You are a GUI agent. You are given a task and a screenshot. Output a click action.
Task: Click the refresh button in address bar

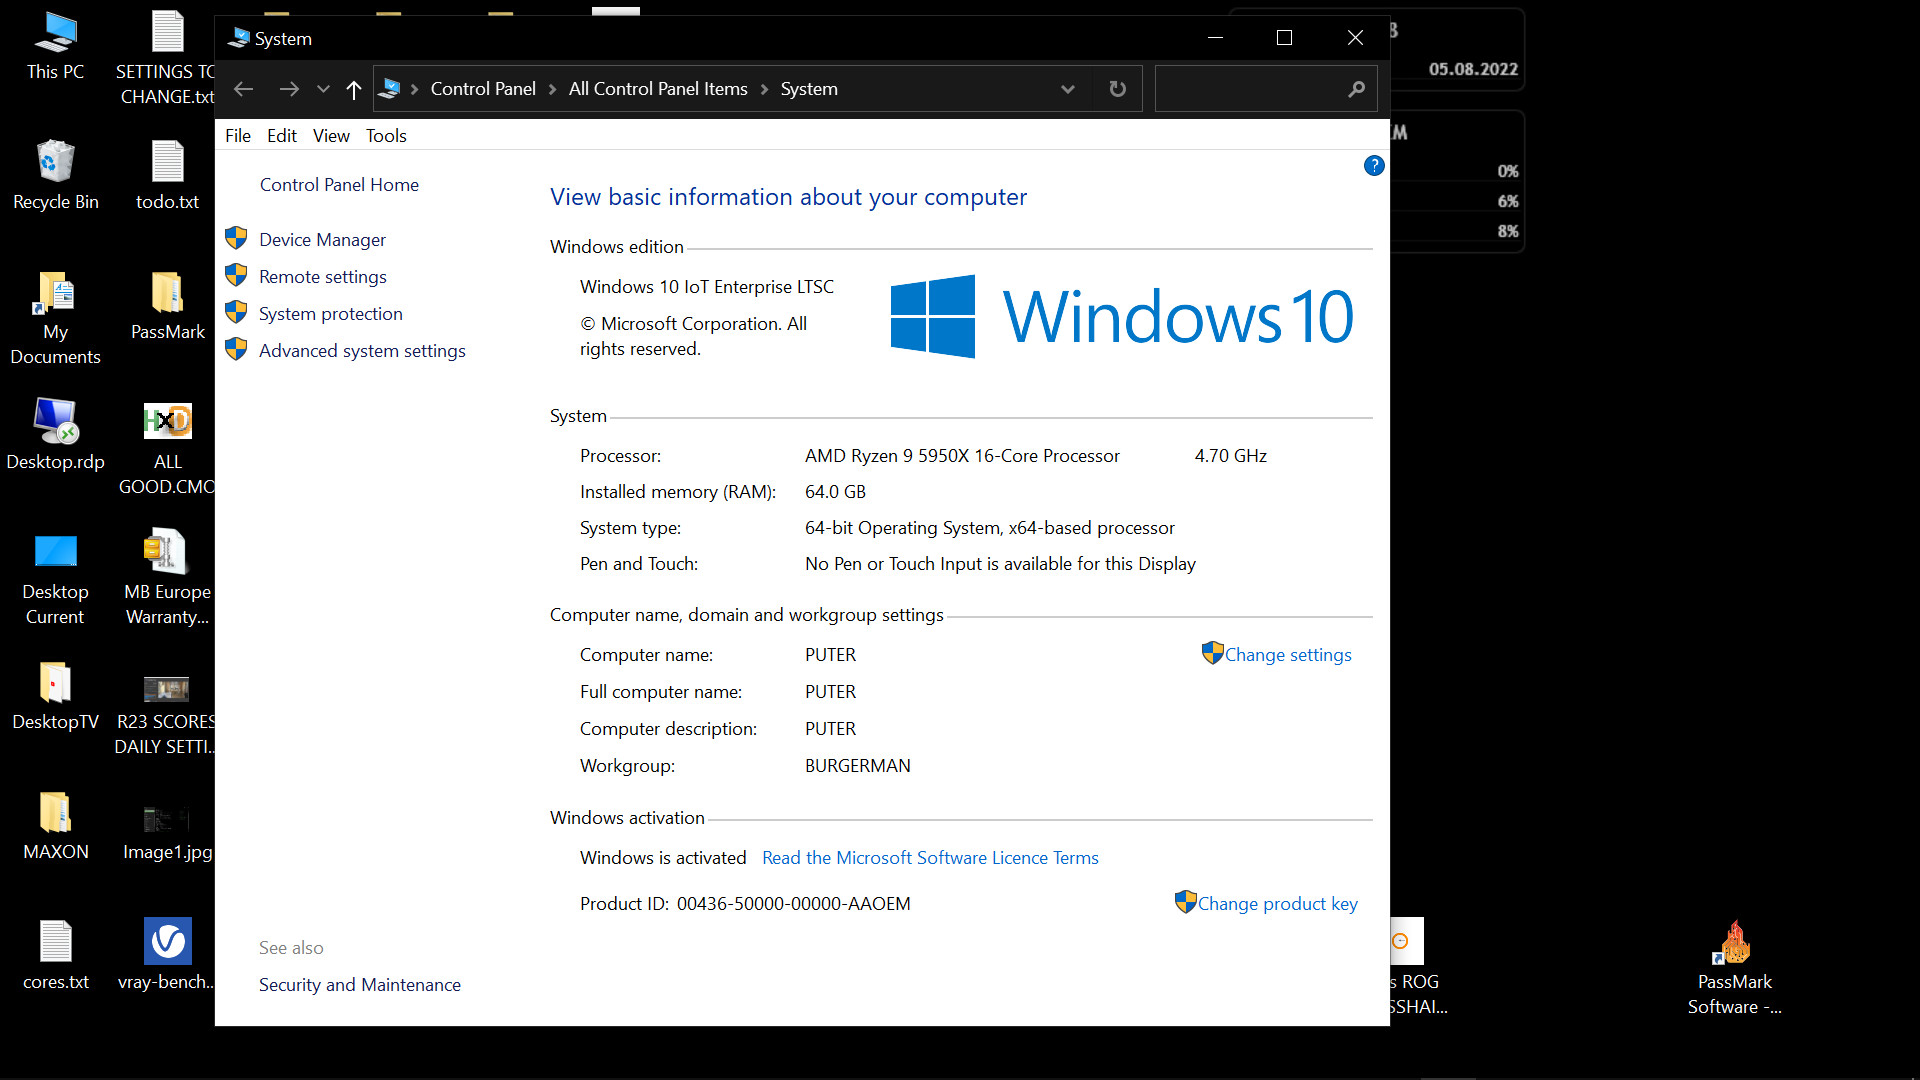(x=1117, y=89)
